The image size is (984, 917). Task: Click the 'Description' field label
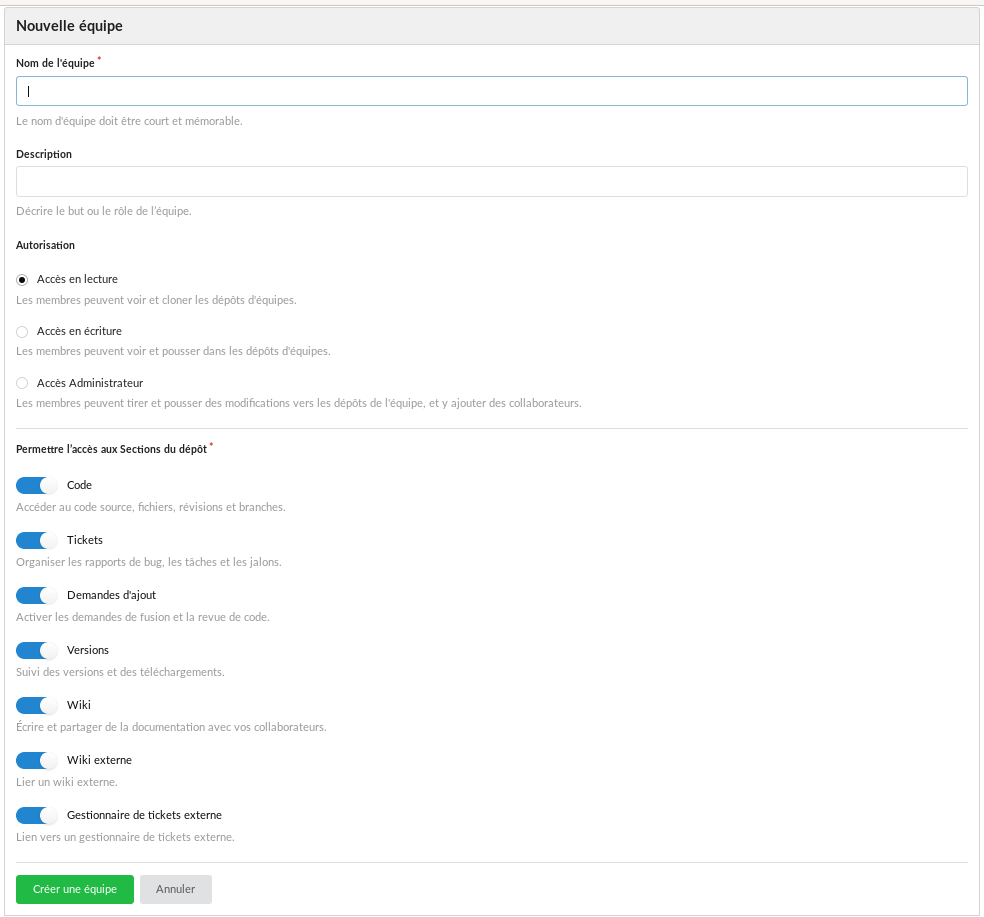[x=44, y=154]
